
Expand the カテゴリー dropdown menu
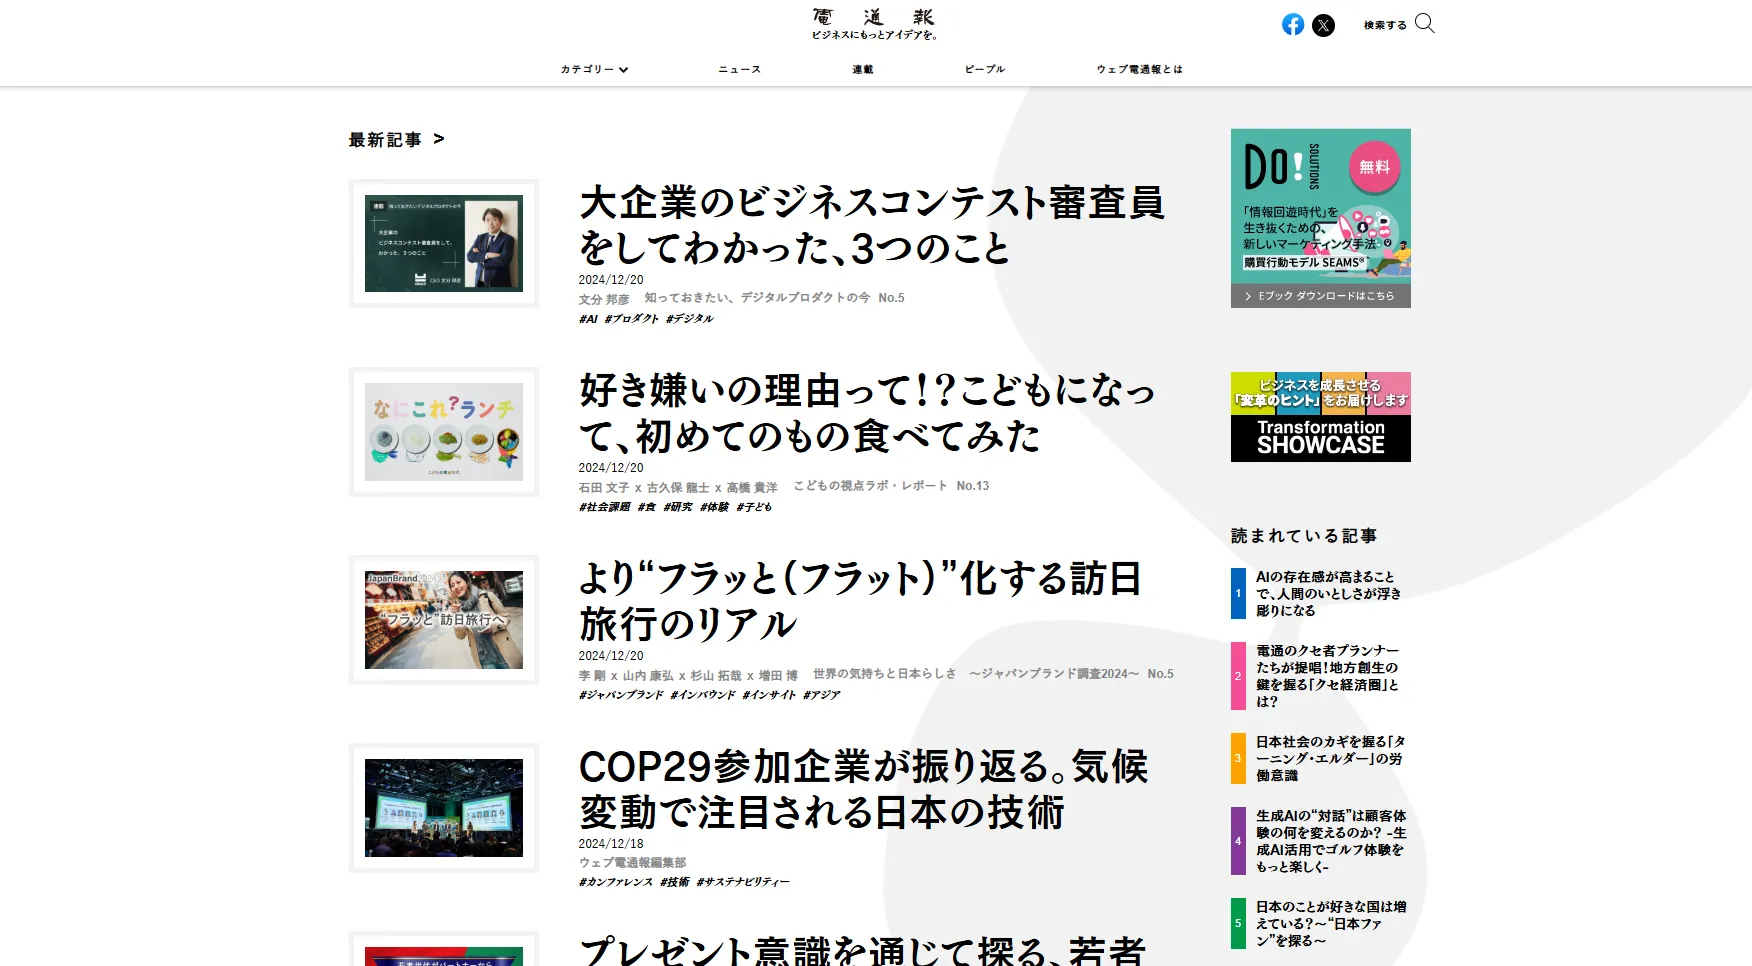pyautogui.click(x=594, y=69)
